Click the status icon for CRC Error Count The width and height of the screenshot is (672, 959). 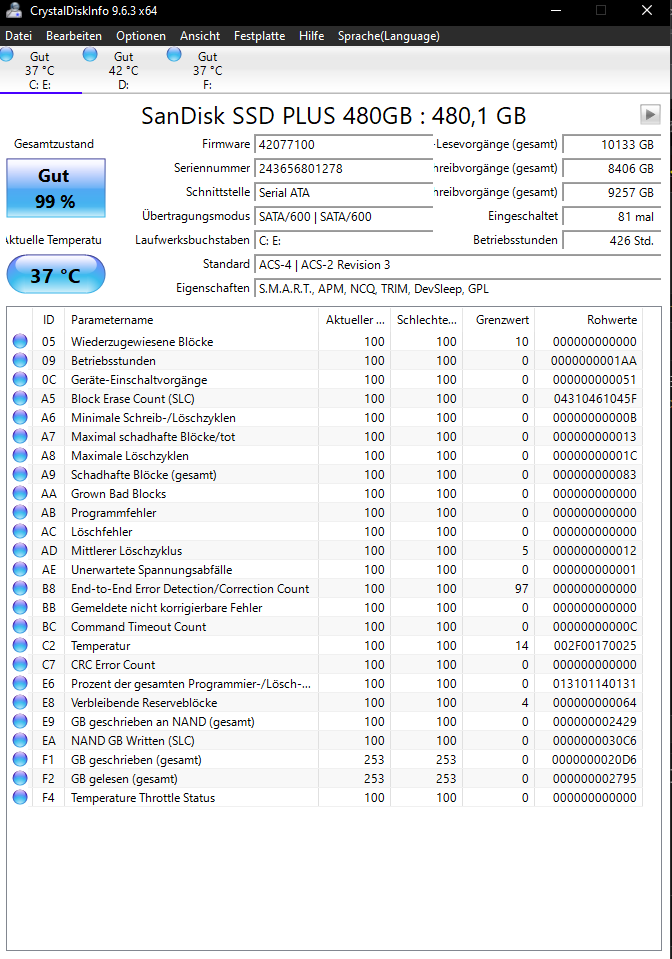click(20, 664)
